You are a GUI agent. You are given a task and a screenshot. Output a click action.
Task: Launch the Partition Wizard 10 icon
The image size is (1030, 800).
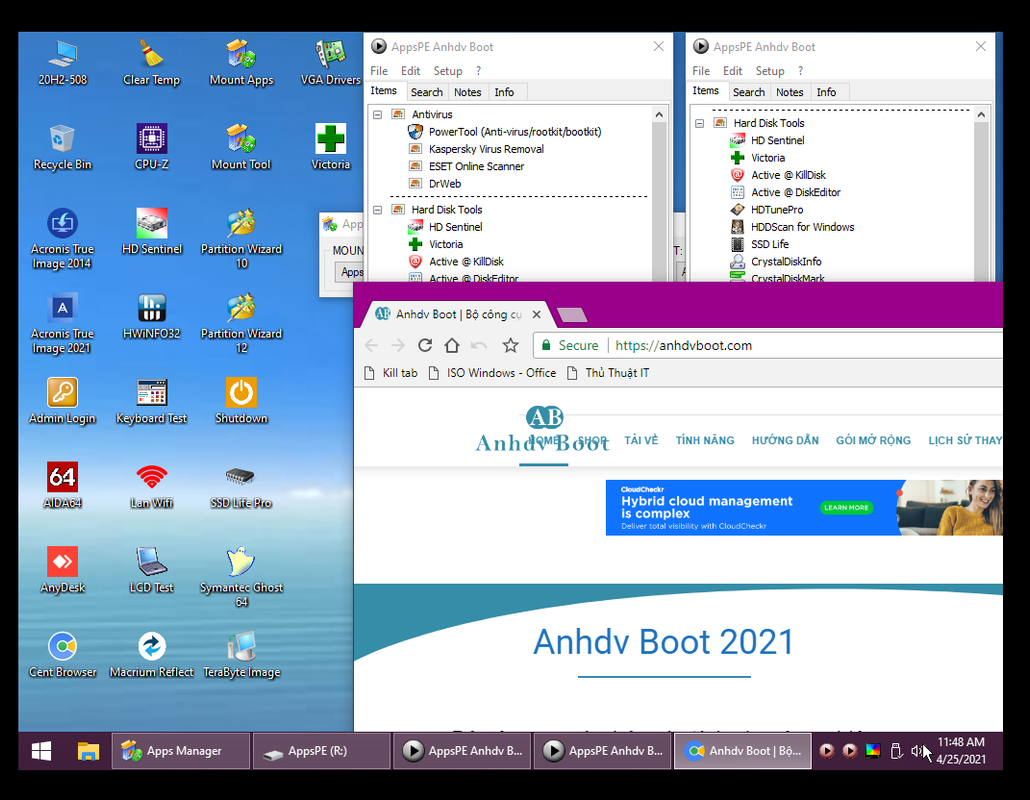(x=241, y=238)
